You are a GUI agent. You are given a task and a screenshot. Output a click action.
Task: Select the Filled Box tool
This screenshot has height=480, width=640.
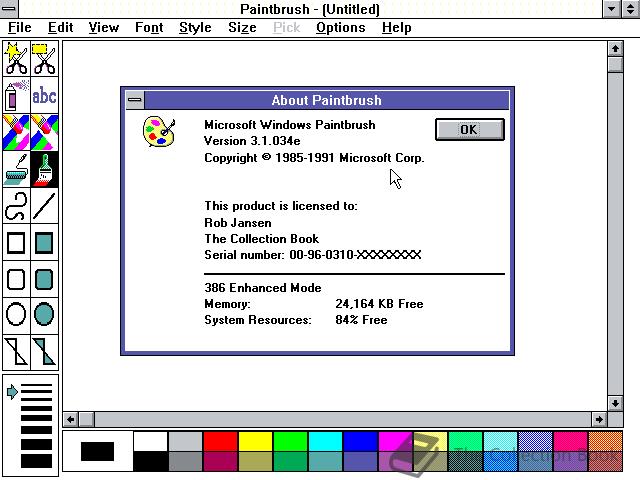coord(44,242)
